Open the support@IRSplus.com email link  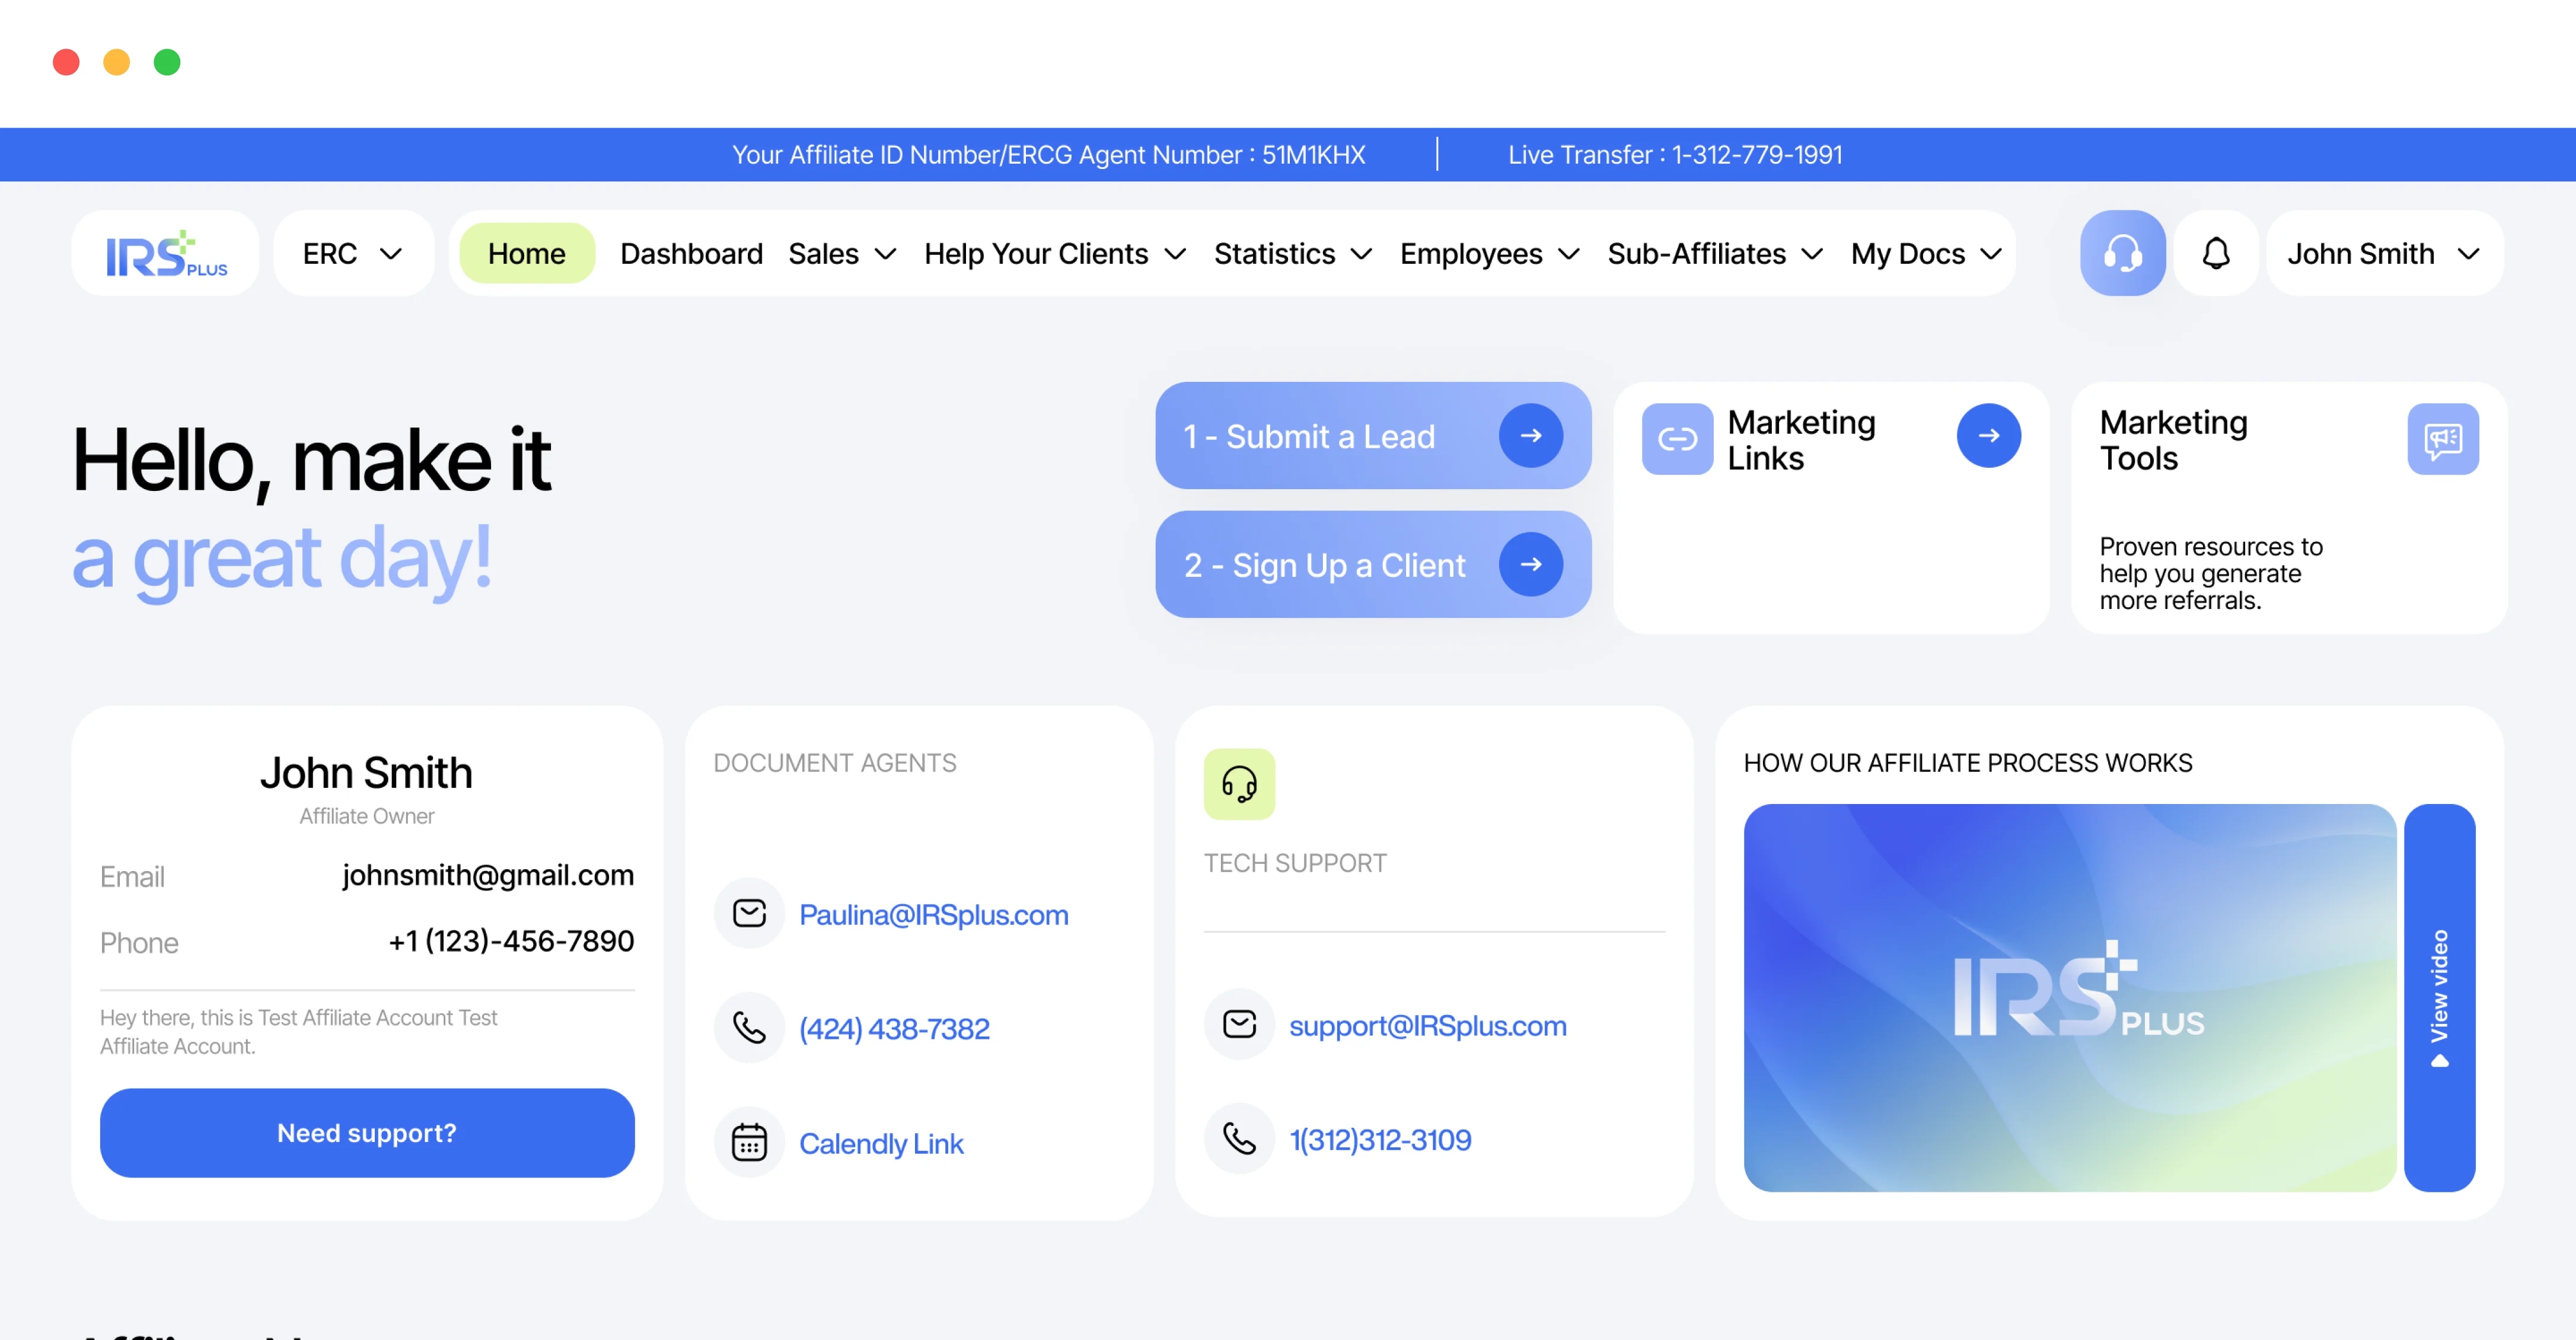(1427, 1025)
